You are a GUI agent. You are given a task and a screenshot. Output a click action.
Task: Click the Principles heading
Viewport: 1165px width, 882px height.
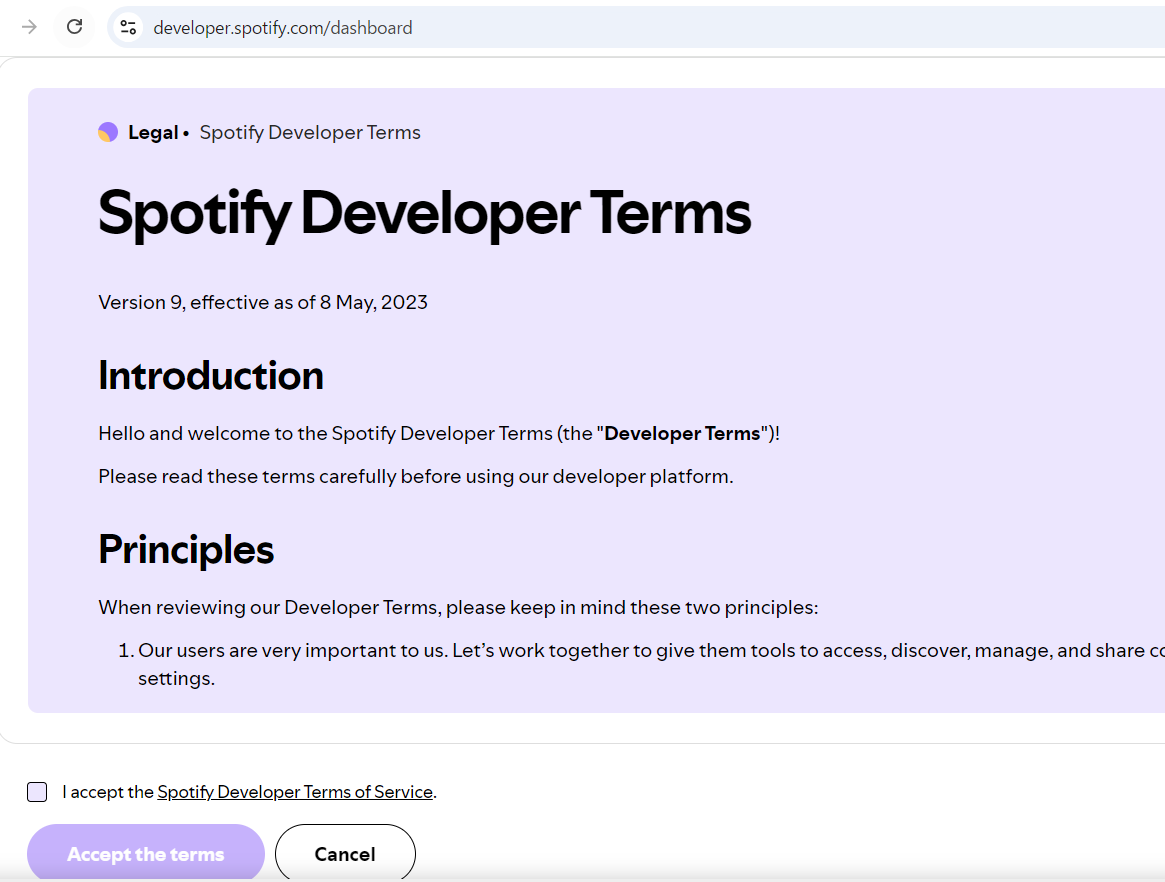tap(186, 550)
